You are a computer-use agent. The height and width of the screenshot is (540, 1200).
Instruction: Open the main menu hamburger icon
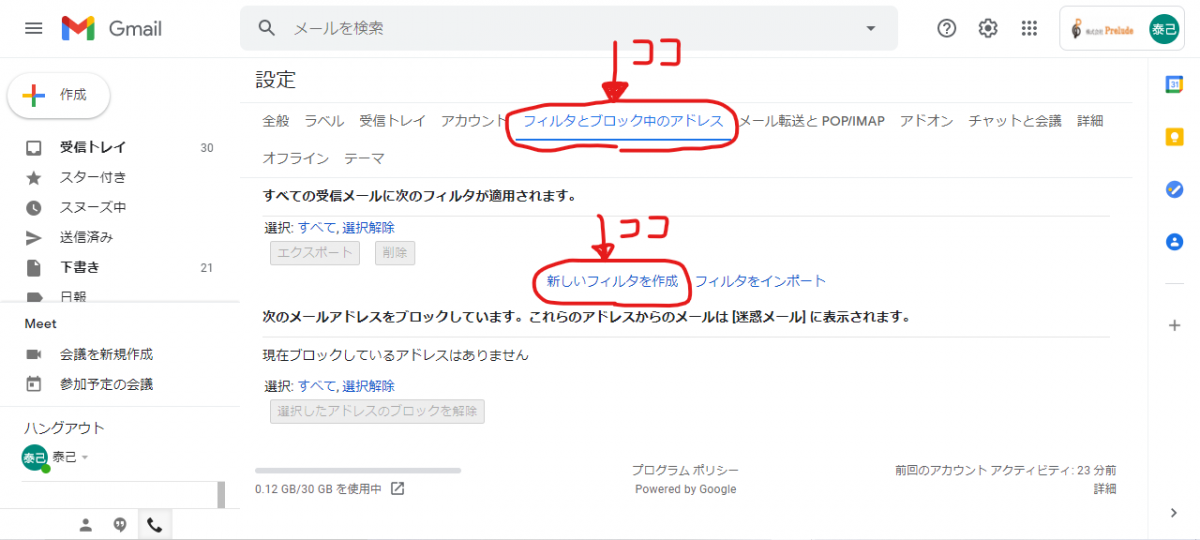[33, 28]
